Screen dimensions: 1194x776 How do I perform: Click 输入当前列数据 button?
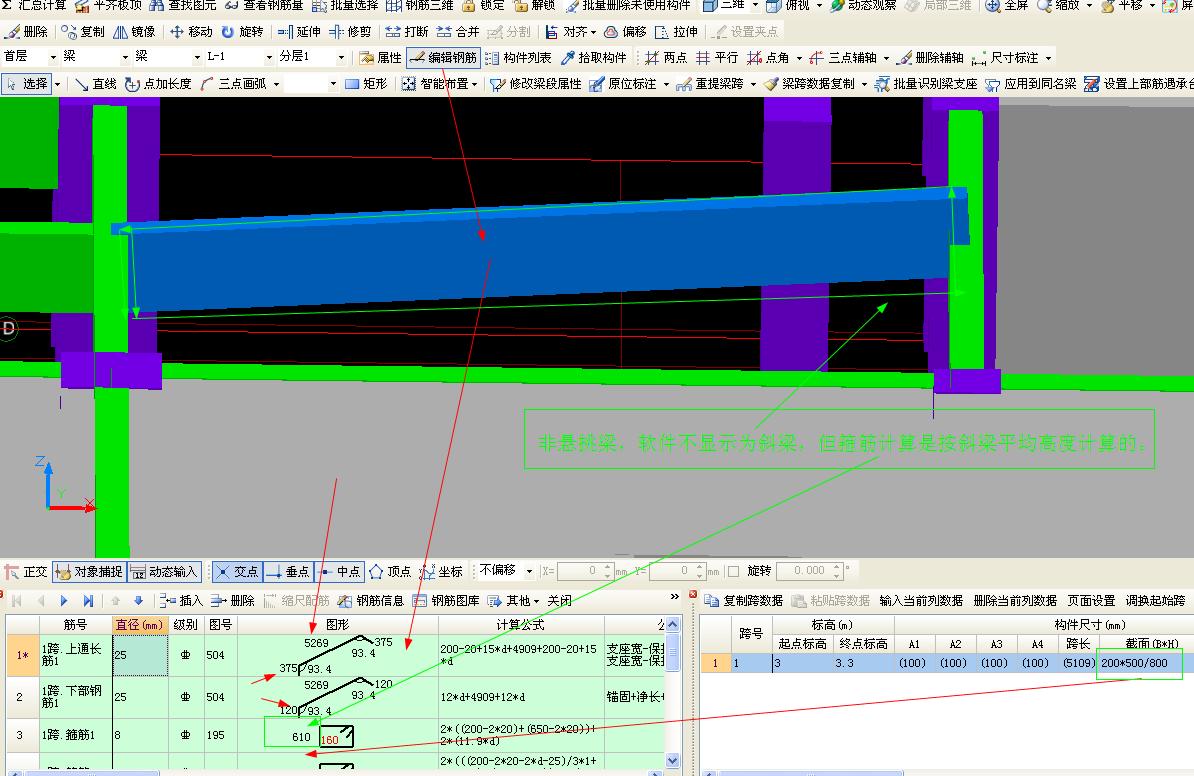(x=921, y=601)
